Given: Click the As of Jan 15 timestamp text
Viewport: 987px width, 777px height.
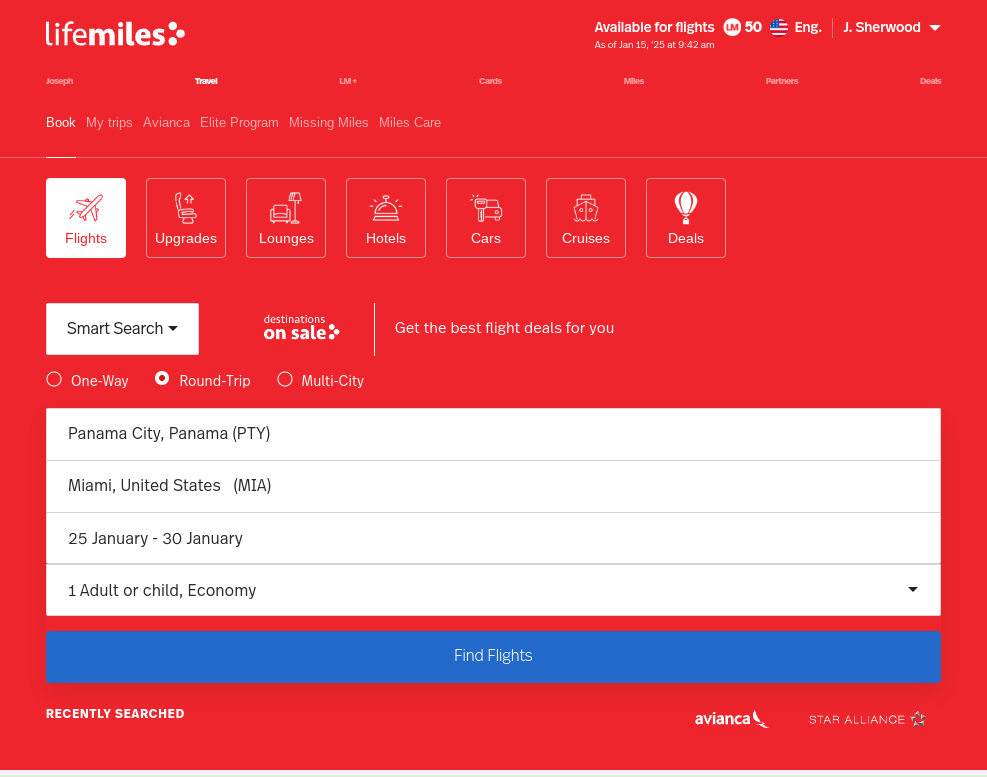Looking at the screenshot, I should tap(655, 45).
